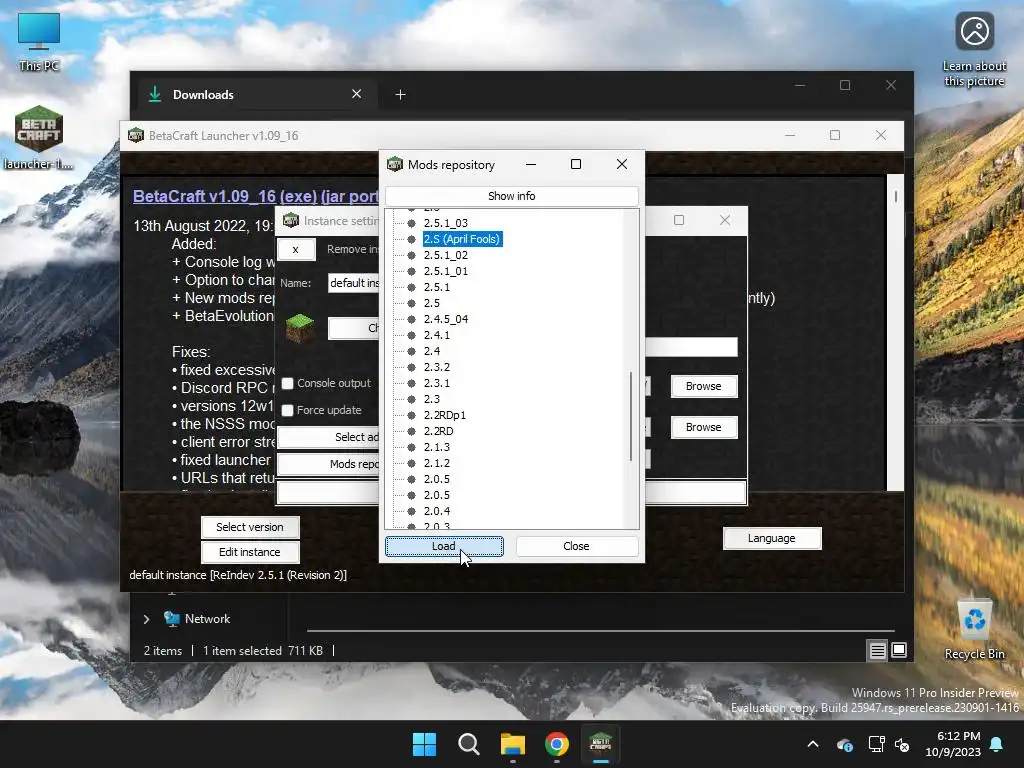Toggle Console output checkbox

(287, 383)
